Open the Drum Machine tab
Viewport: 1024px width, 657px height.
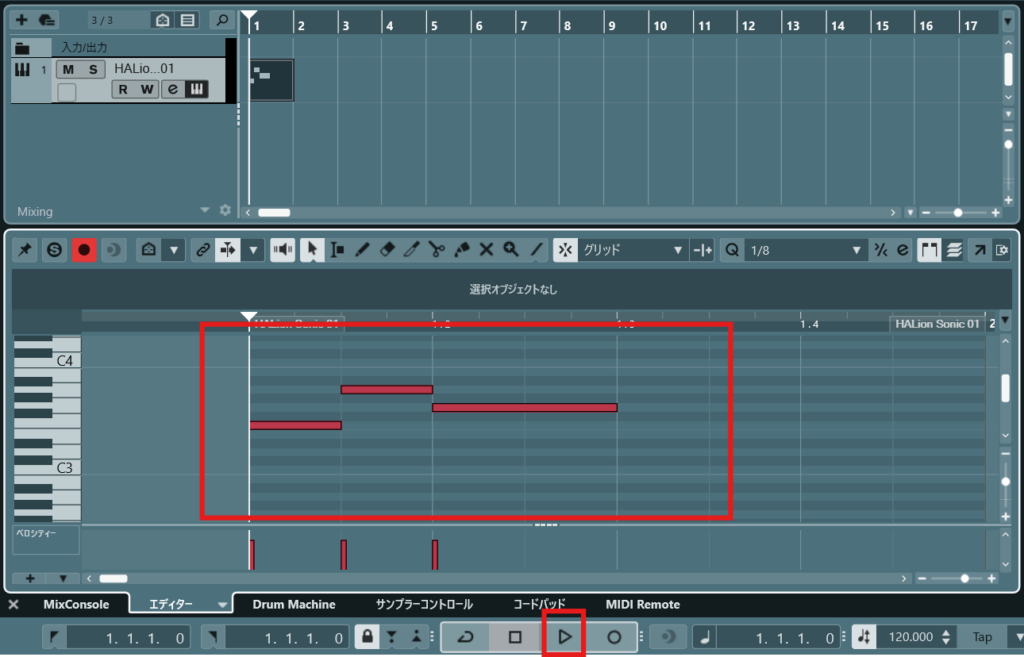click(293, 605)
